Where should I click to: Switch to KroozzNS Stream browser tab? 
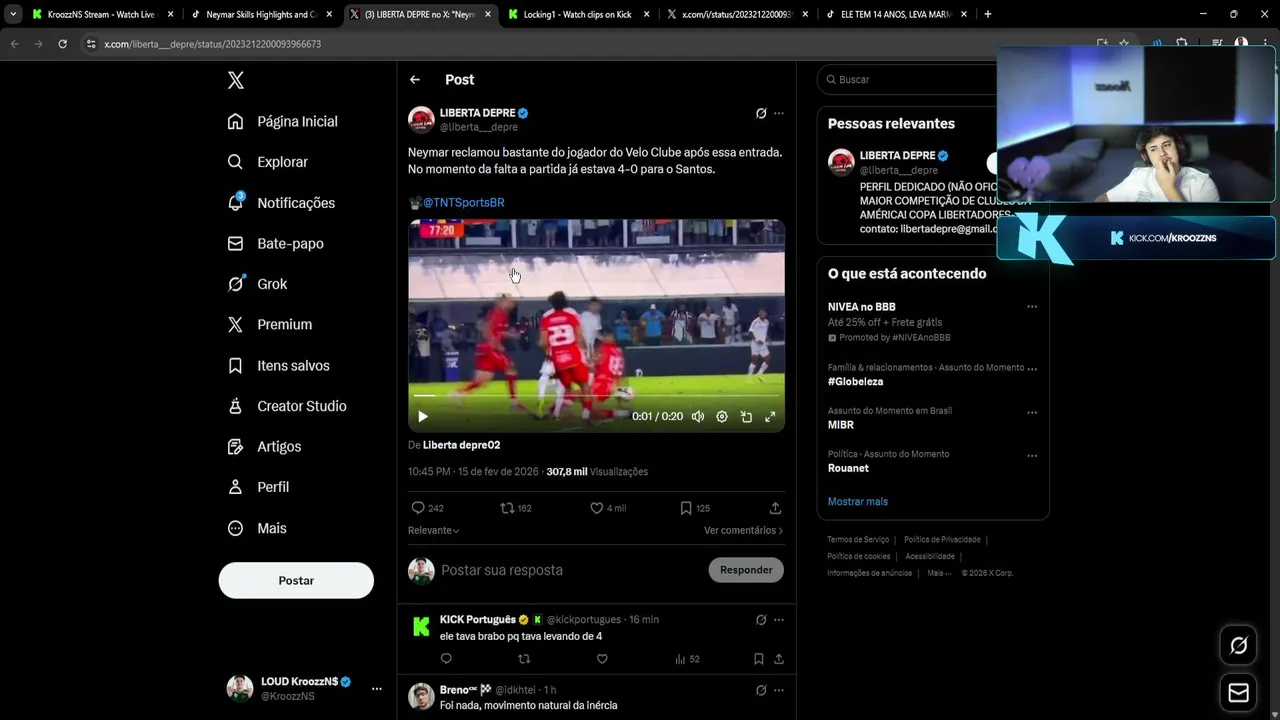coord(101,14)
